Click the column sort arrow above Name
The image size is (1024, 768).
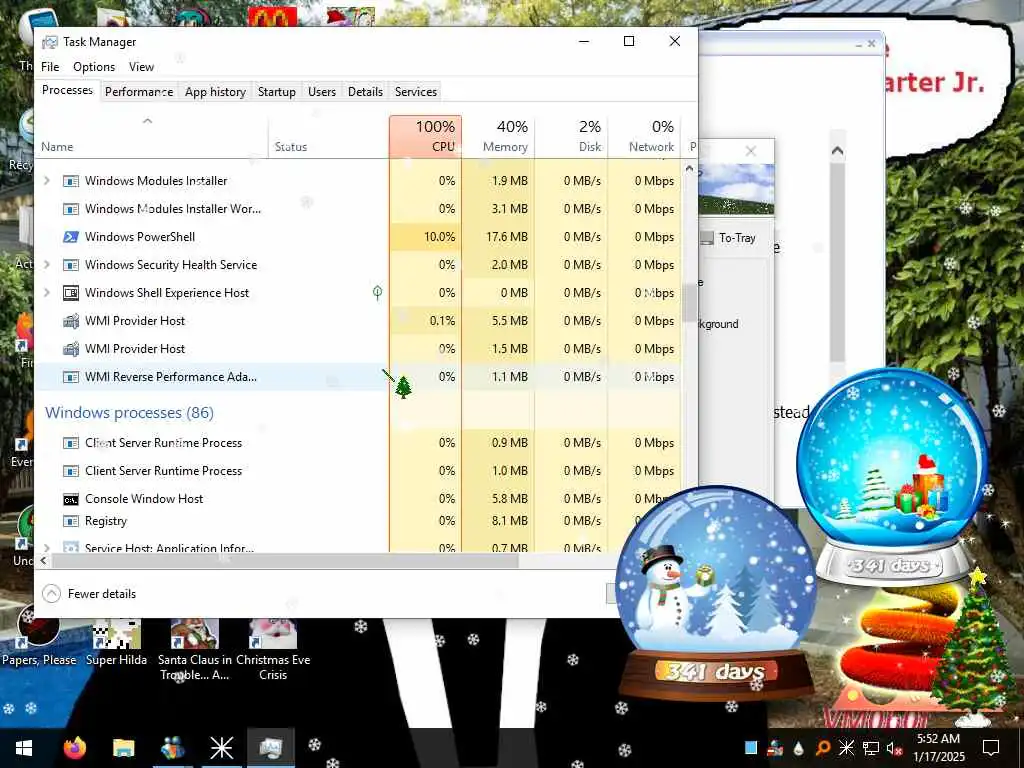click(148, 121)
